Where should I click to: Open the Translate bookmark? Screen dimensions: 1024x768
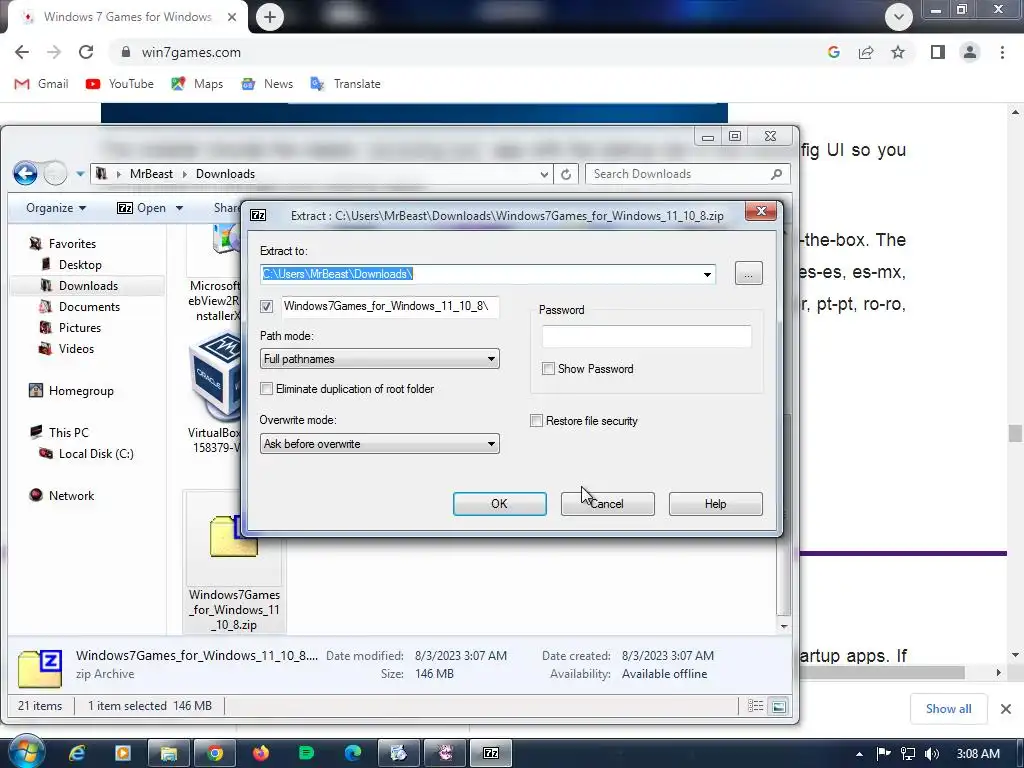[x=345, y=84]
